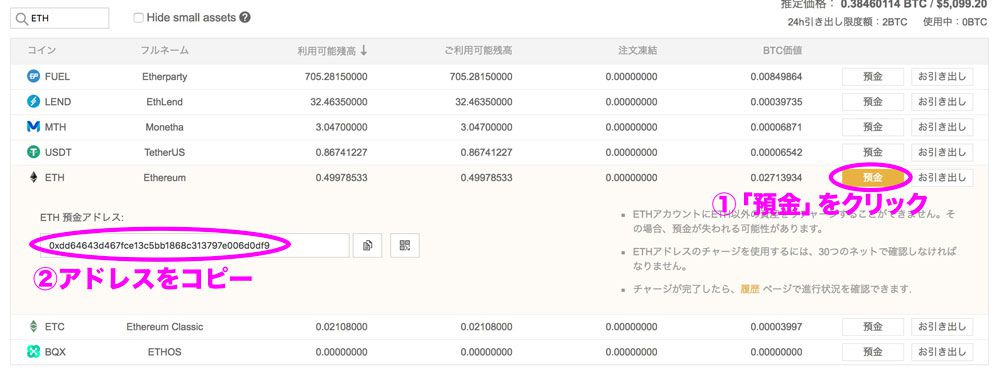Click the BTC価値 column header
1000x374 pixels.
point(783,50)
